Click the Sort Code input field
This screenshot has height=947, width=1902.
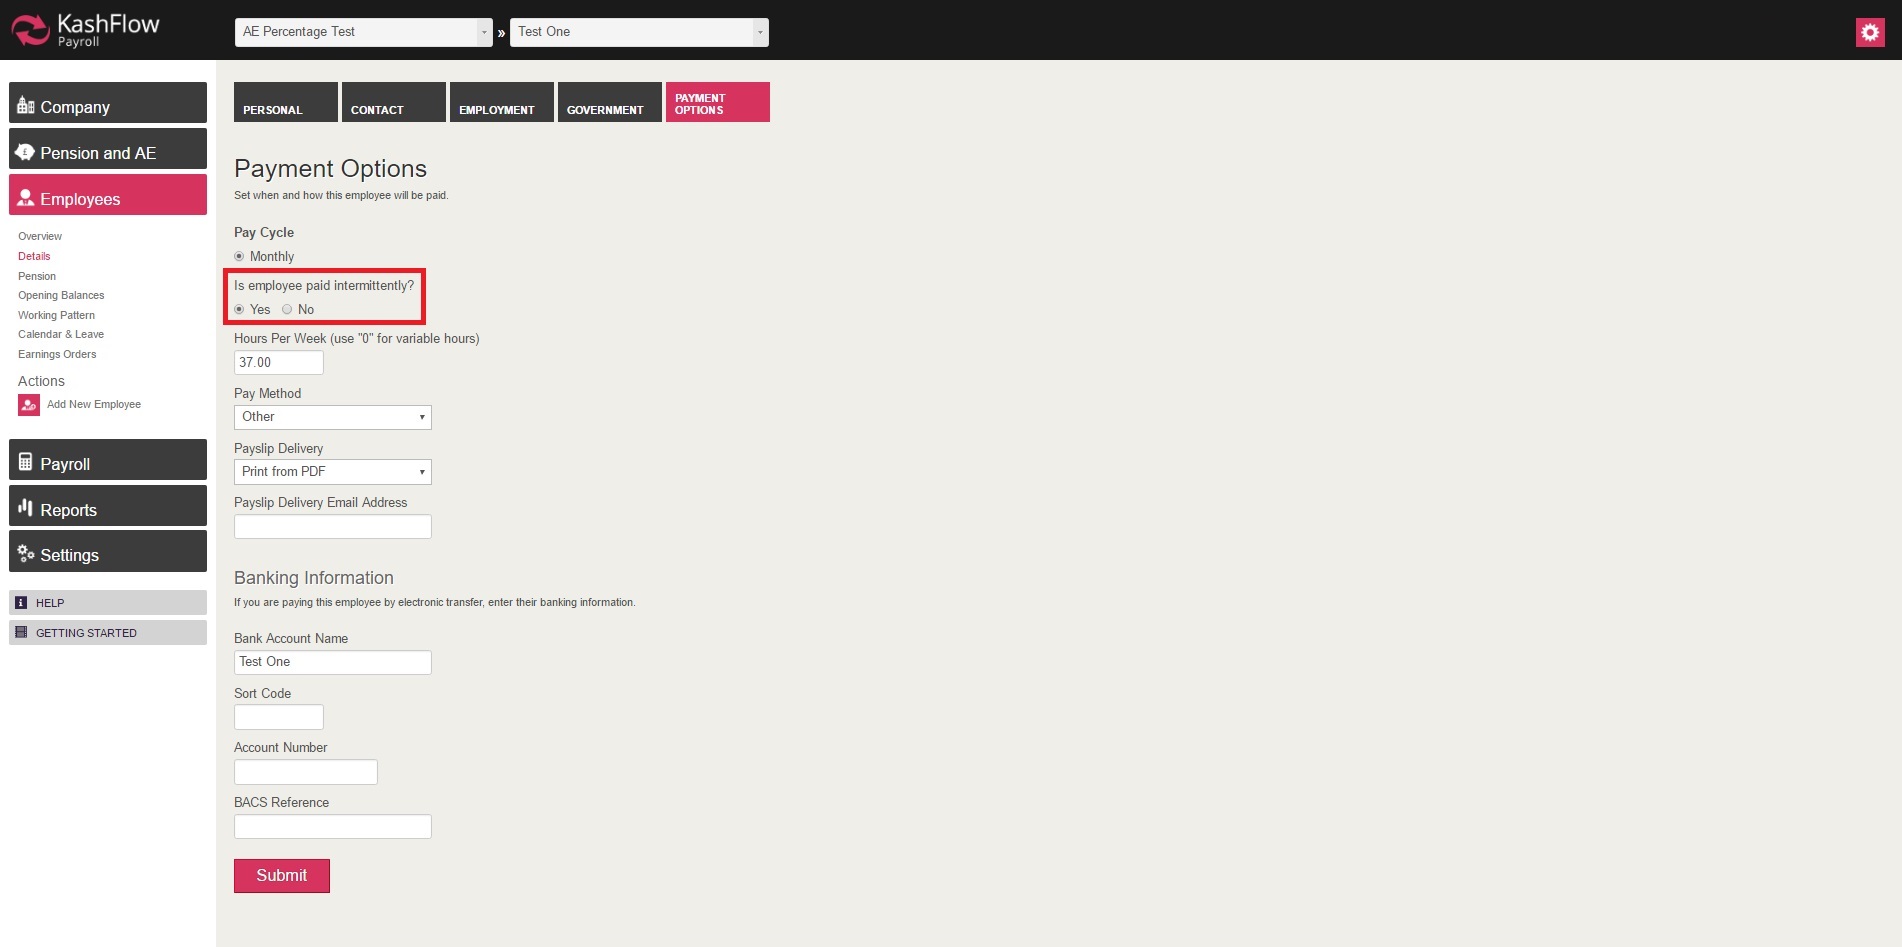pos(278,717)
